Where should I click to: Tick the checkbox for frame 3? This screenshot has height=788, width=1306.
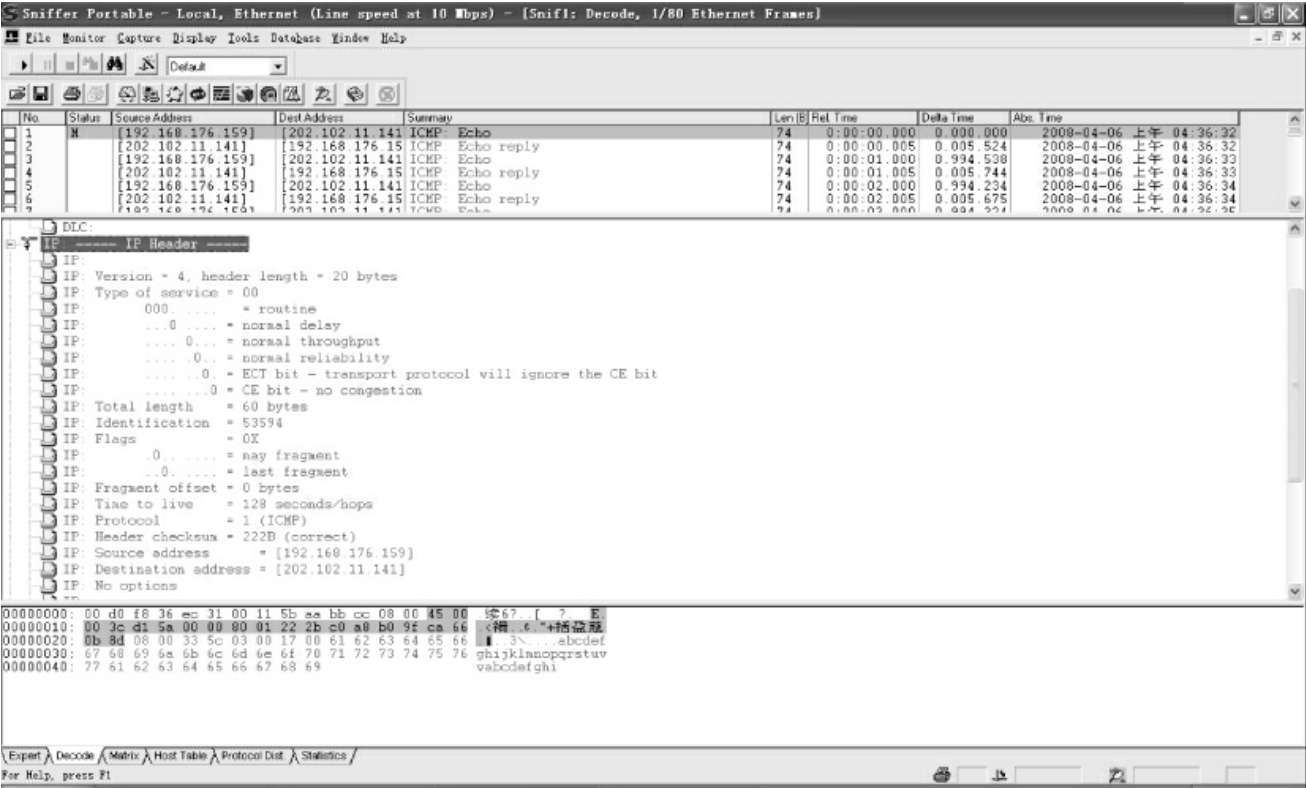tap(10, 158)
